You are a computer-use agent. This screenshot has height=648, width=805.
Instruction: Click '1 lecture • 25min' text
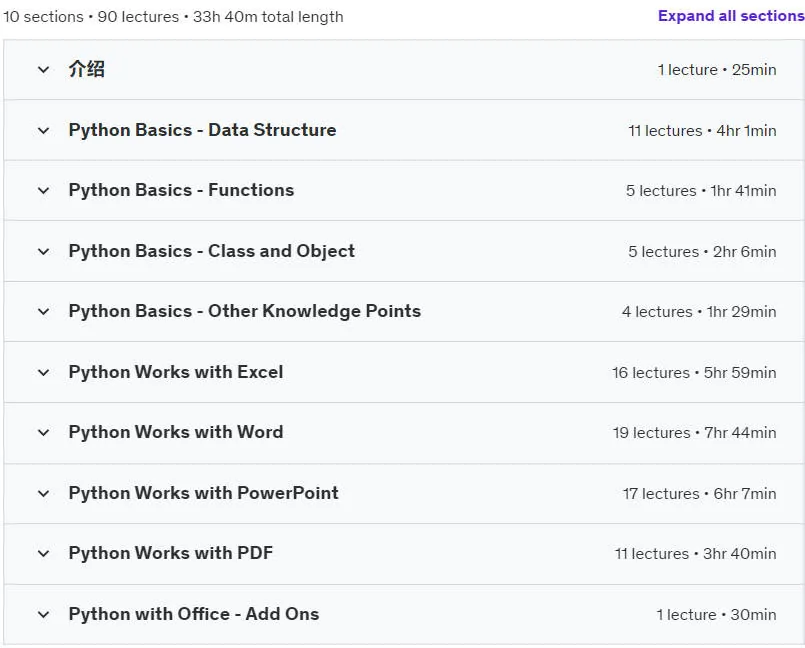click(x=717, y=69)
